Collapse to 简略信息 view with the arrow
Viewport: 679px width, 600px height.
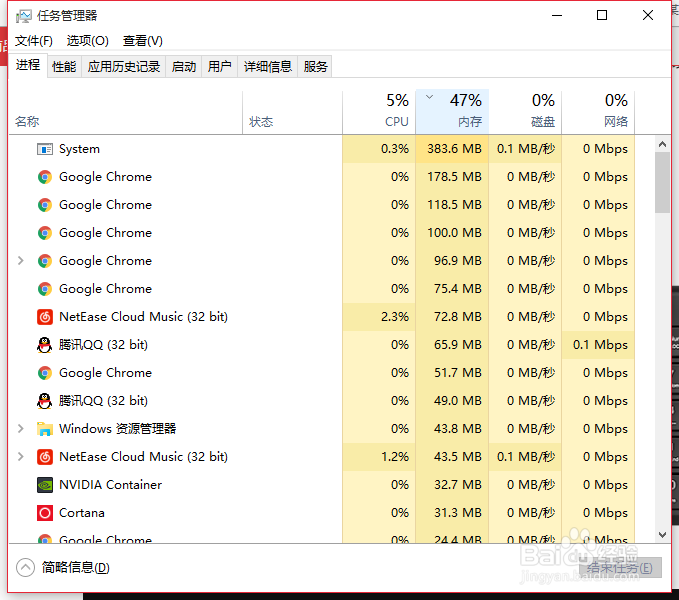25,568
